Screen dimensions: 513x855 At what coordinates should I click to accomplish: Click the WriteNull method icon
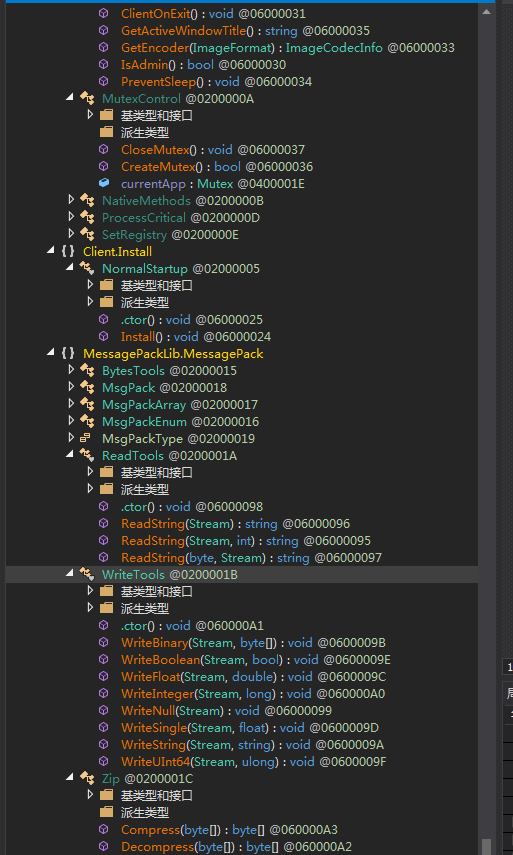point(104,710)
